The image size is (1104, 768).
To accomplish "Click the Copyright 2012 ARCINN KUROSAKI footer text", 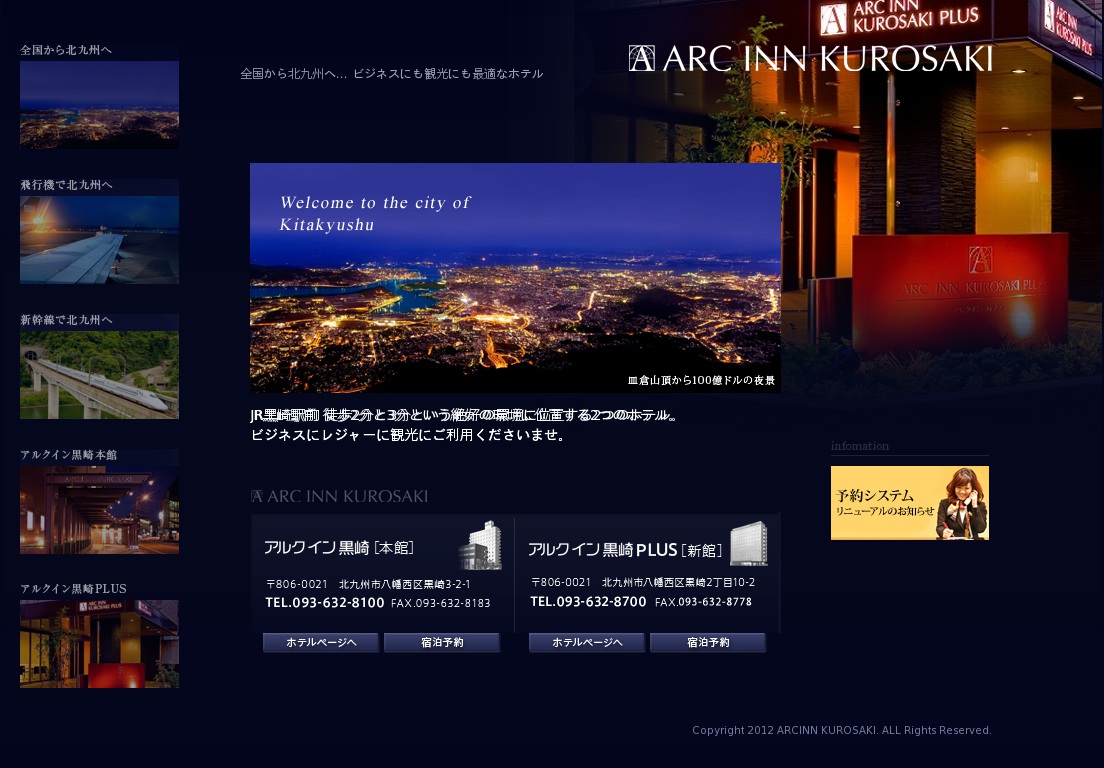I will [x=841, y=730].
